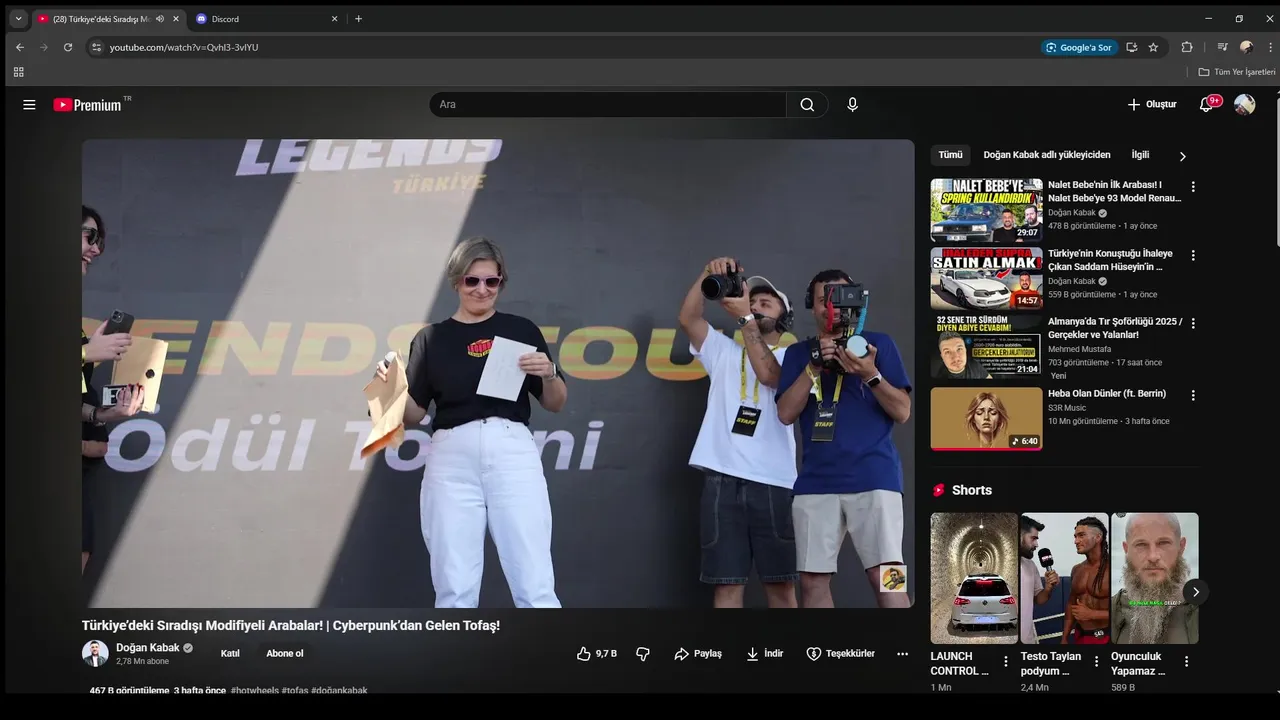Bookmark this page with the star
This screenshot has height=720, width=1280.
click(x=1153, y=47)
